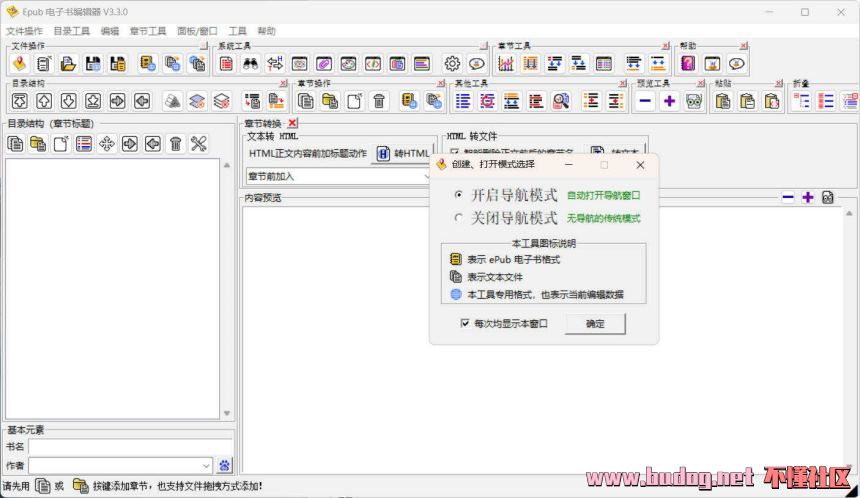Select 关闭导航模式 radio option

(x=459, y=218)
